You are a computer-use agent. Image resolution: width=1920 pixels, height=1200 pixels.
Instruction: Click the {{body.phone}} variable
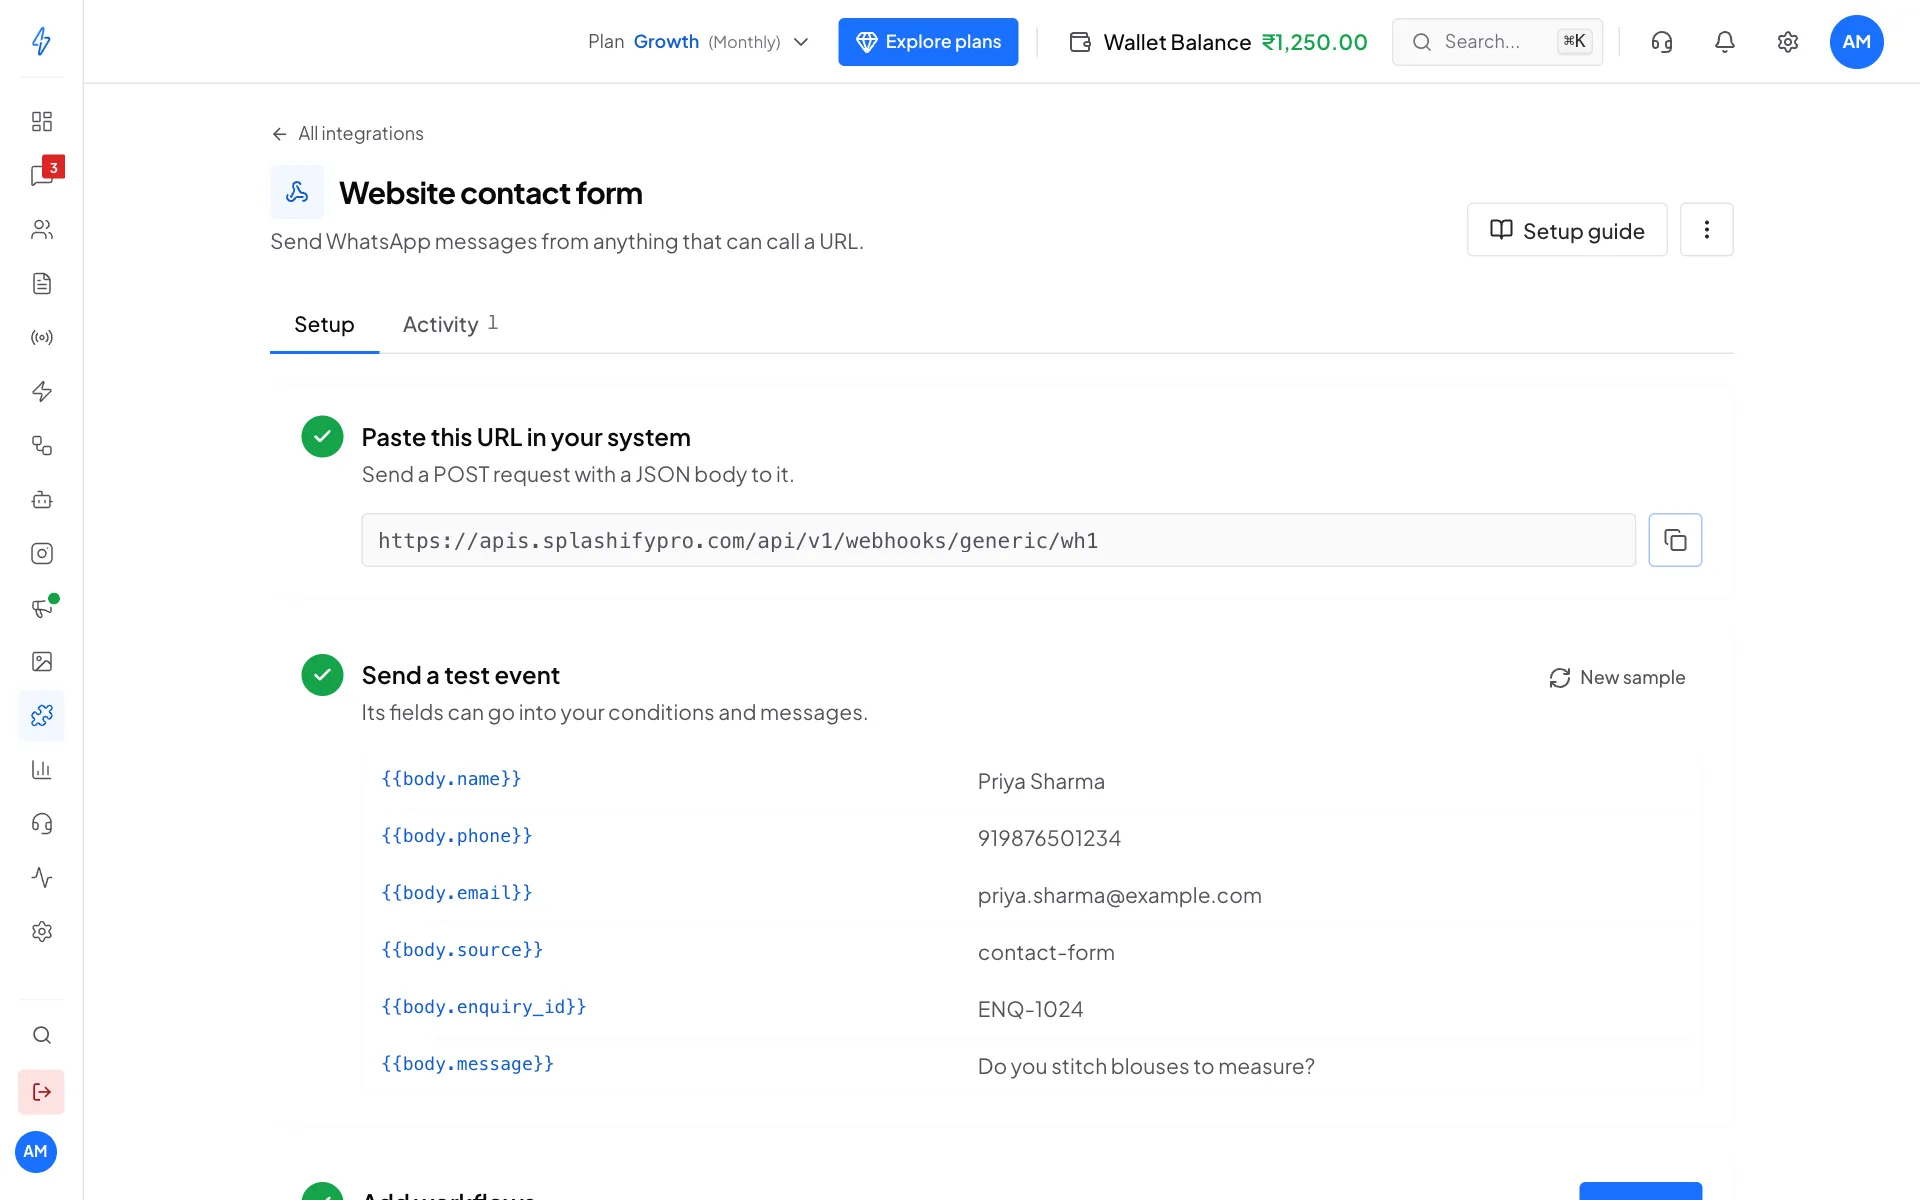[x=457, y=836]
